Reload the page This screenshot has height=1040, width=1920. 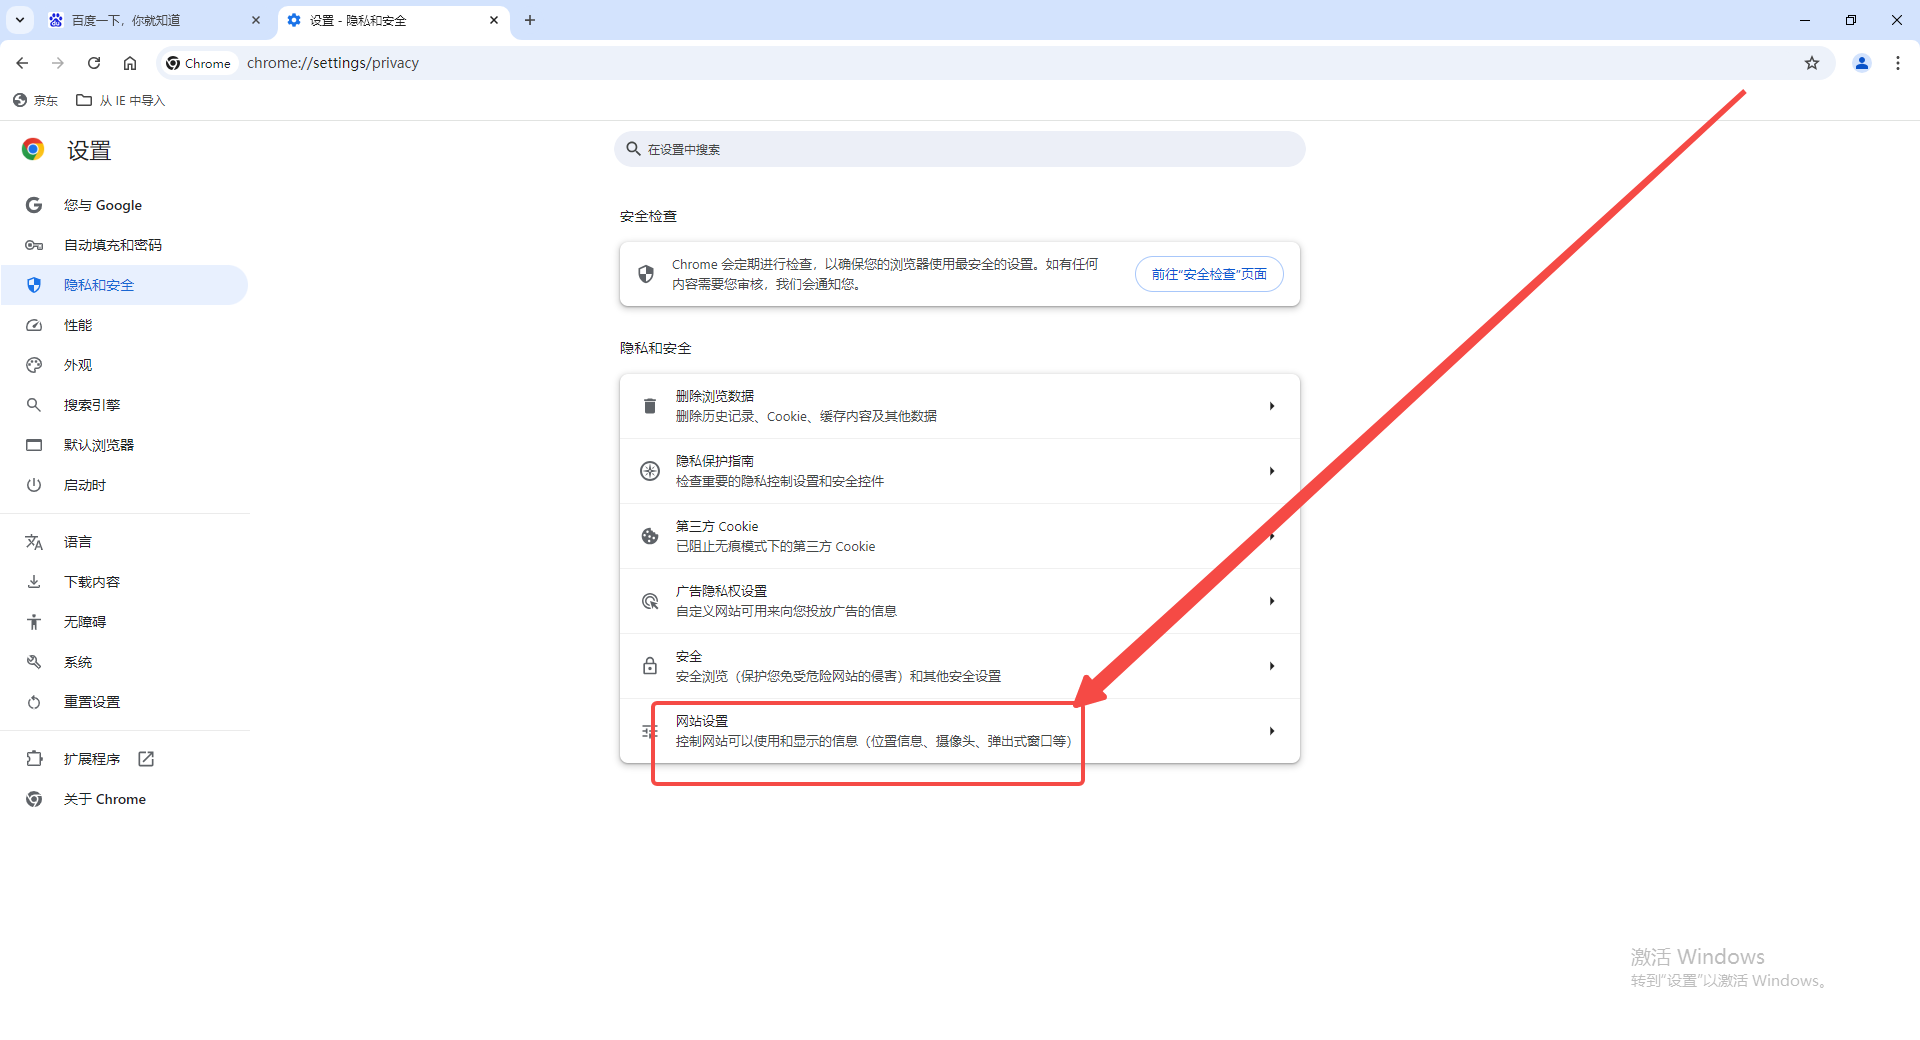(94, 63)
